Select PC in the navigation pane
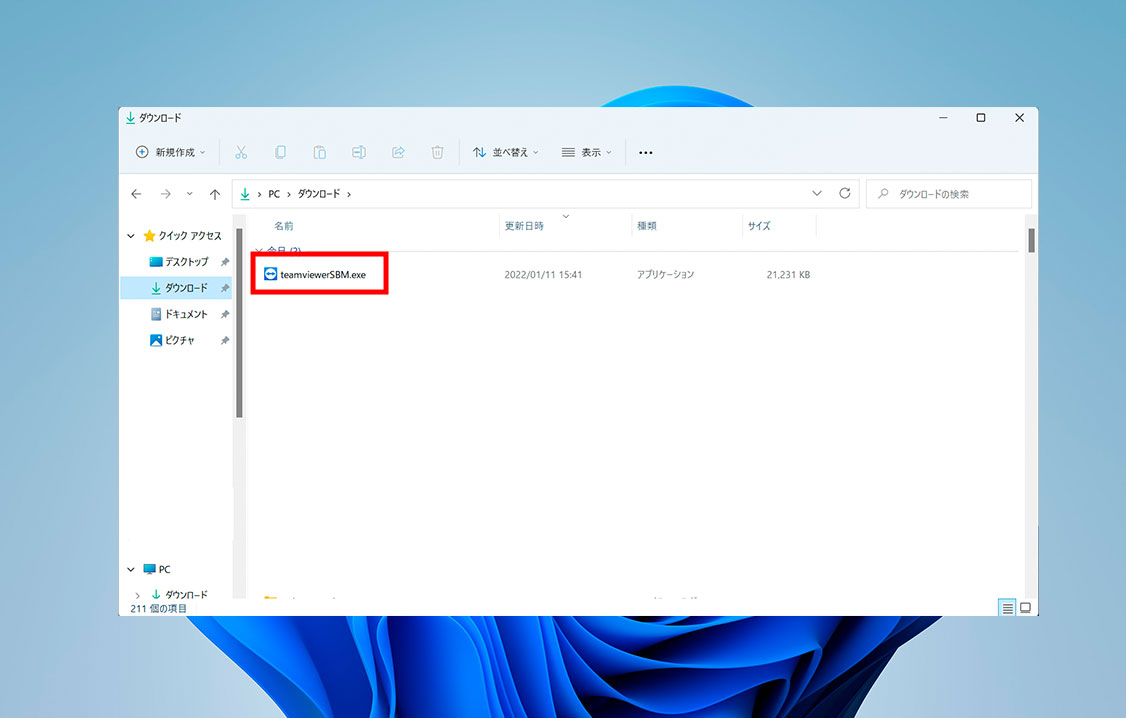1126x718 pixels. [157, 569]
